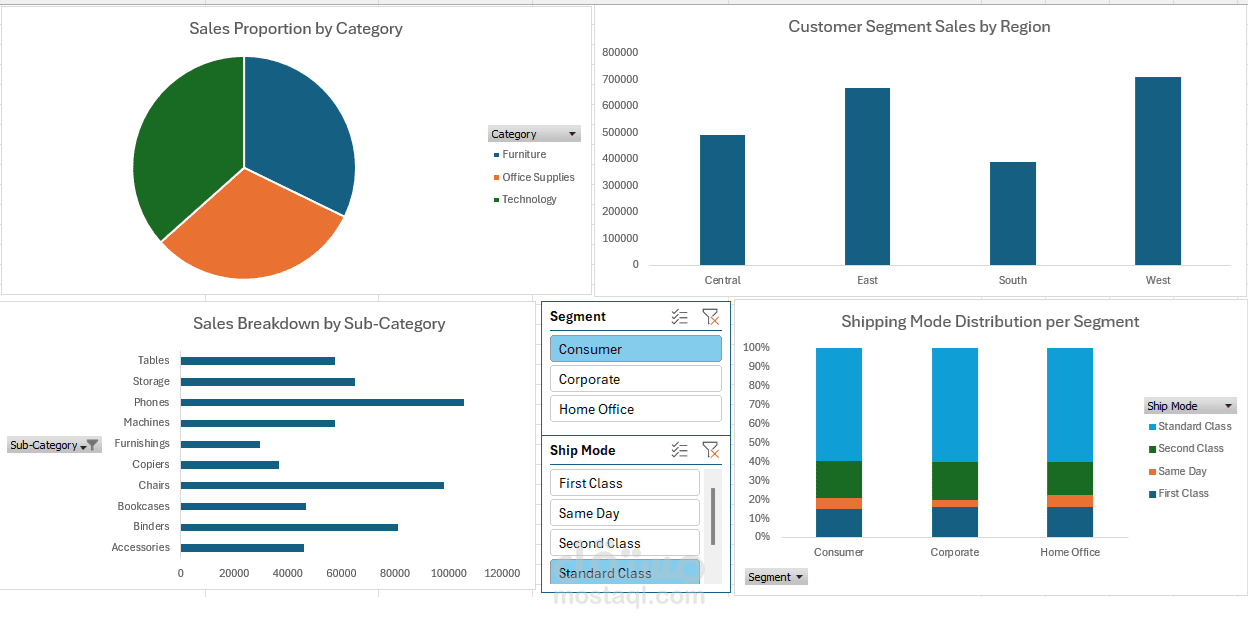Click the Furniture legend color marker
This screenshot has height=621, width=1260.
pyautogui.click(x=496, y=155)
